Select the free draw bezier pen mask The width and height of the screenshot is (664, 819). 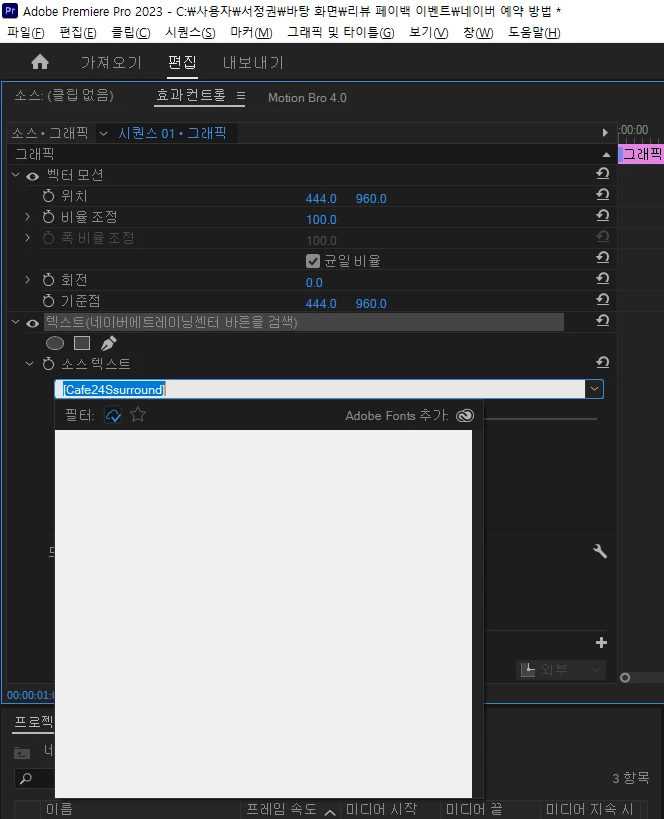tap(109, 343)
